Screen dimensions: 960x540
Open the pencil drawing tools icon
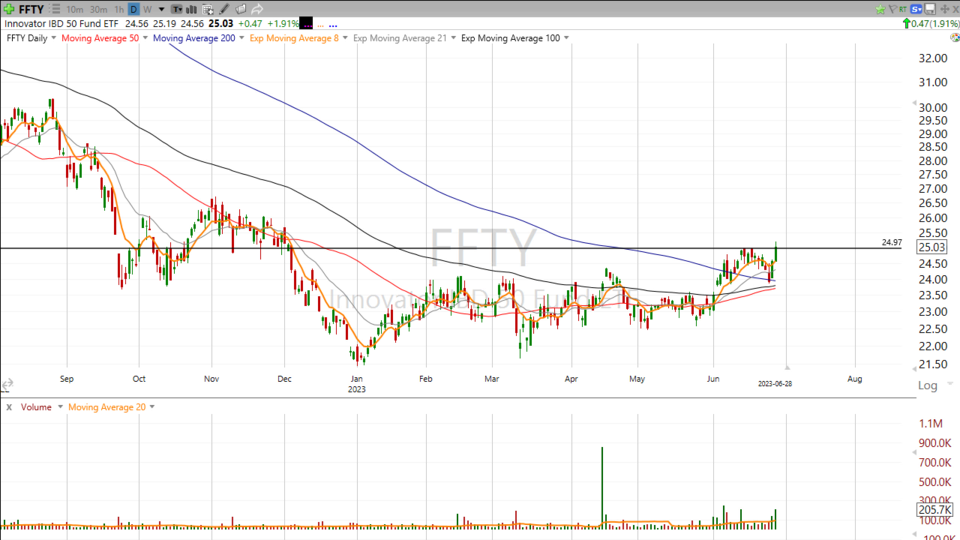223,9
